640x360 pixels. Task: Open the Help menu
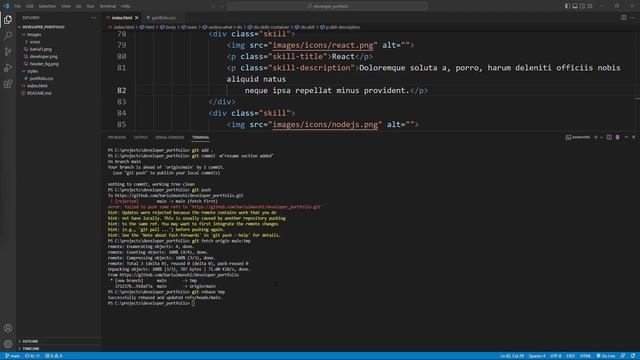pos(126,6)
